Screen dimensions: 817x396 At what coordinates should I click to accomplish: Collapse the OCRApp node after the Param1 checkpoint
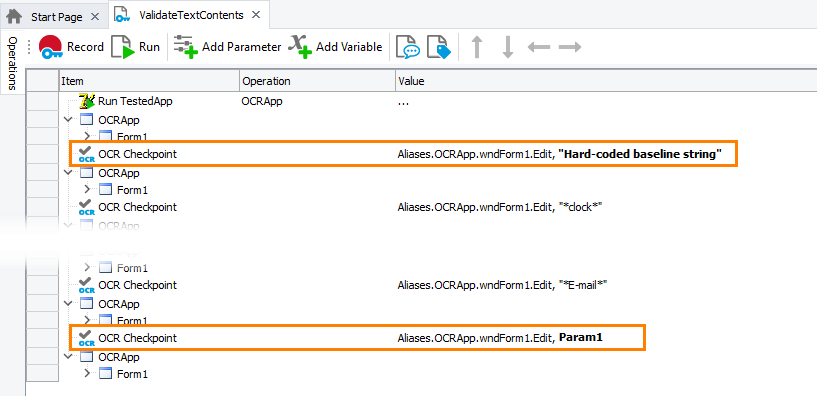coord(68,357)
